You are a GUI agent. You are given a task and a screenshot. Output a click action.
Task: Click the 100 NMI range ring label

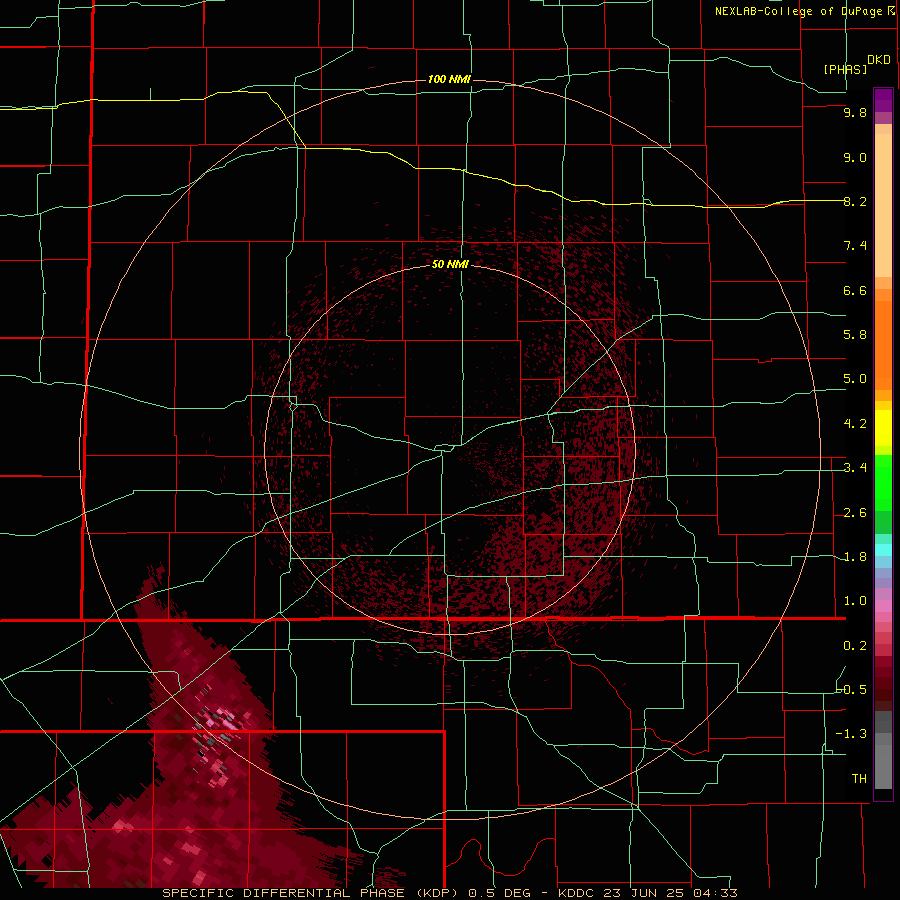click(449, 79)
